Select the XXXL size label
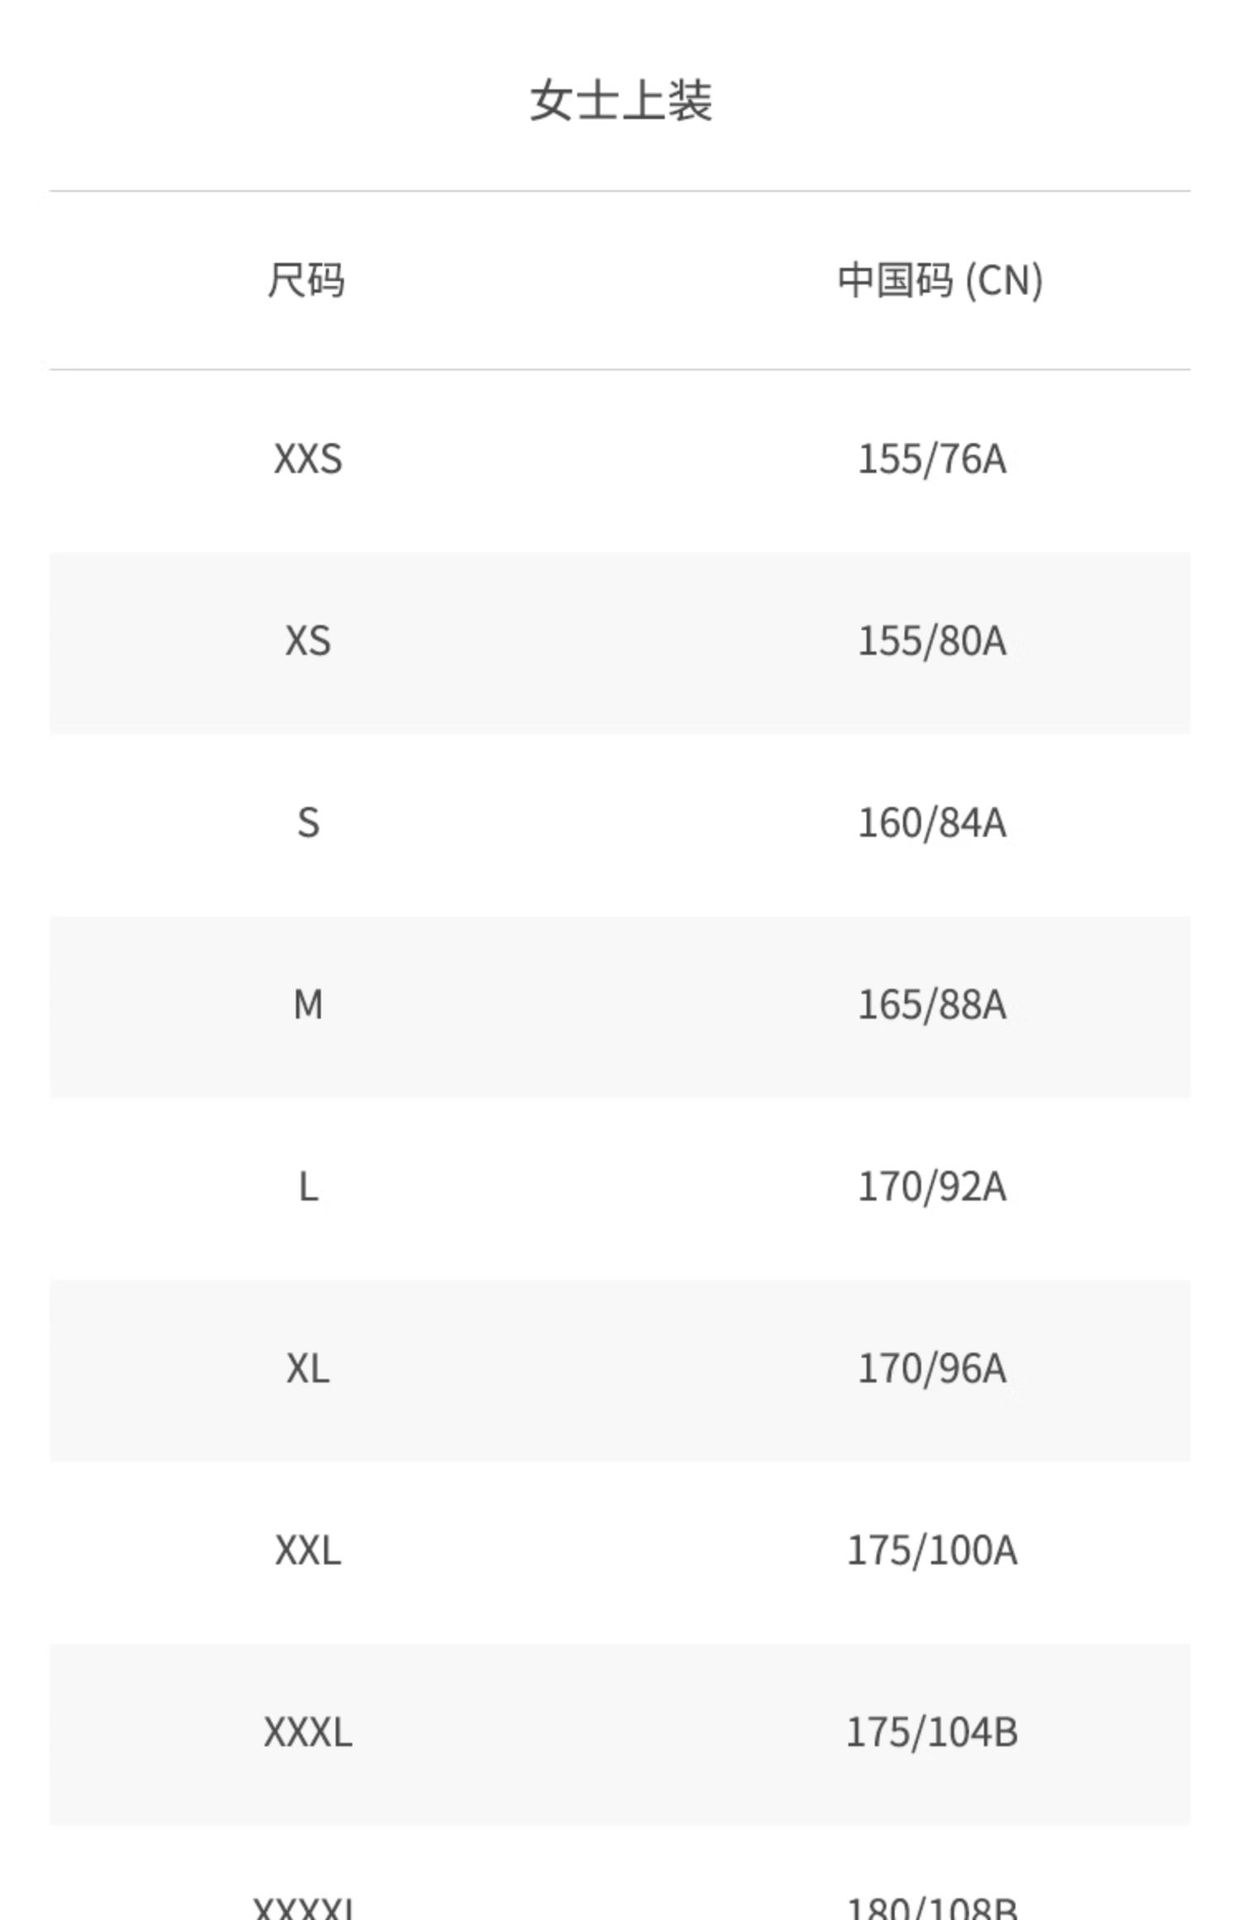This screenshot has width=1240, height=1920. point(308,1733)
